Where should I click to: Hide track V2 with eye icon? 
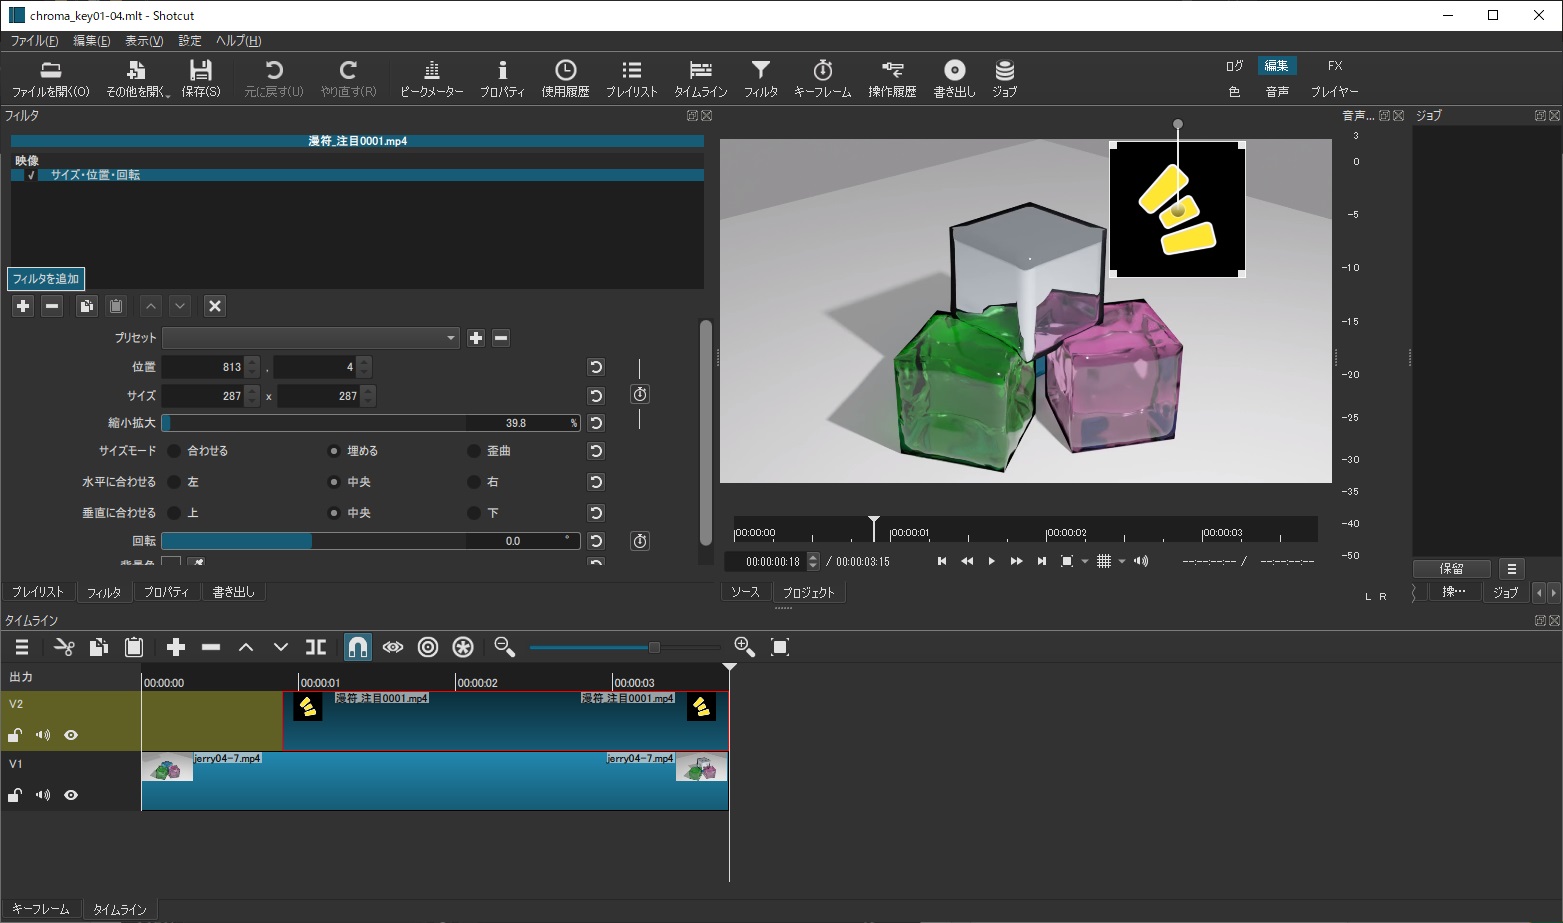click(x=71, y=735)
